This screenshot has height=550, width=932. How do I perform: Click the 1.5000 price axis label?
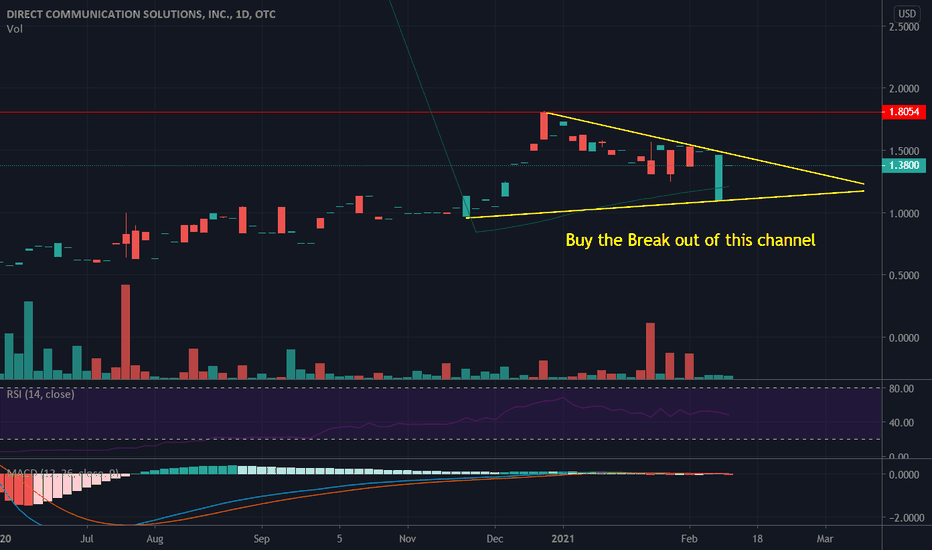(904, 151)
